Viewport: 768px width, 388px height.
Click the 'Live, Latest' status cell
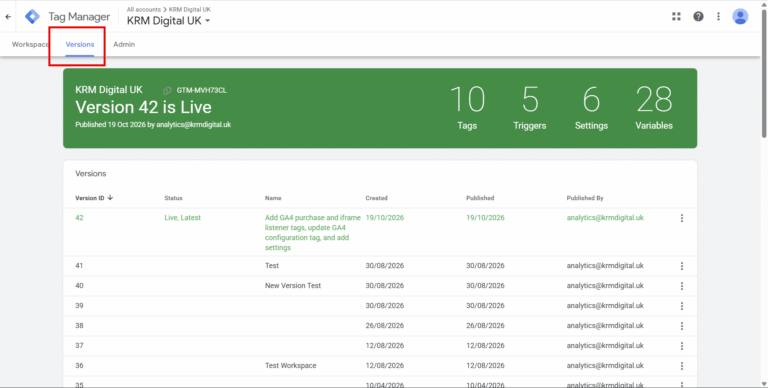coord(183,218)
